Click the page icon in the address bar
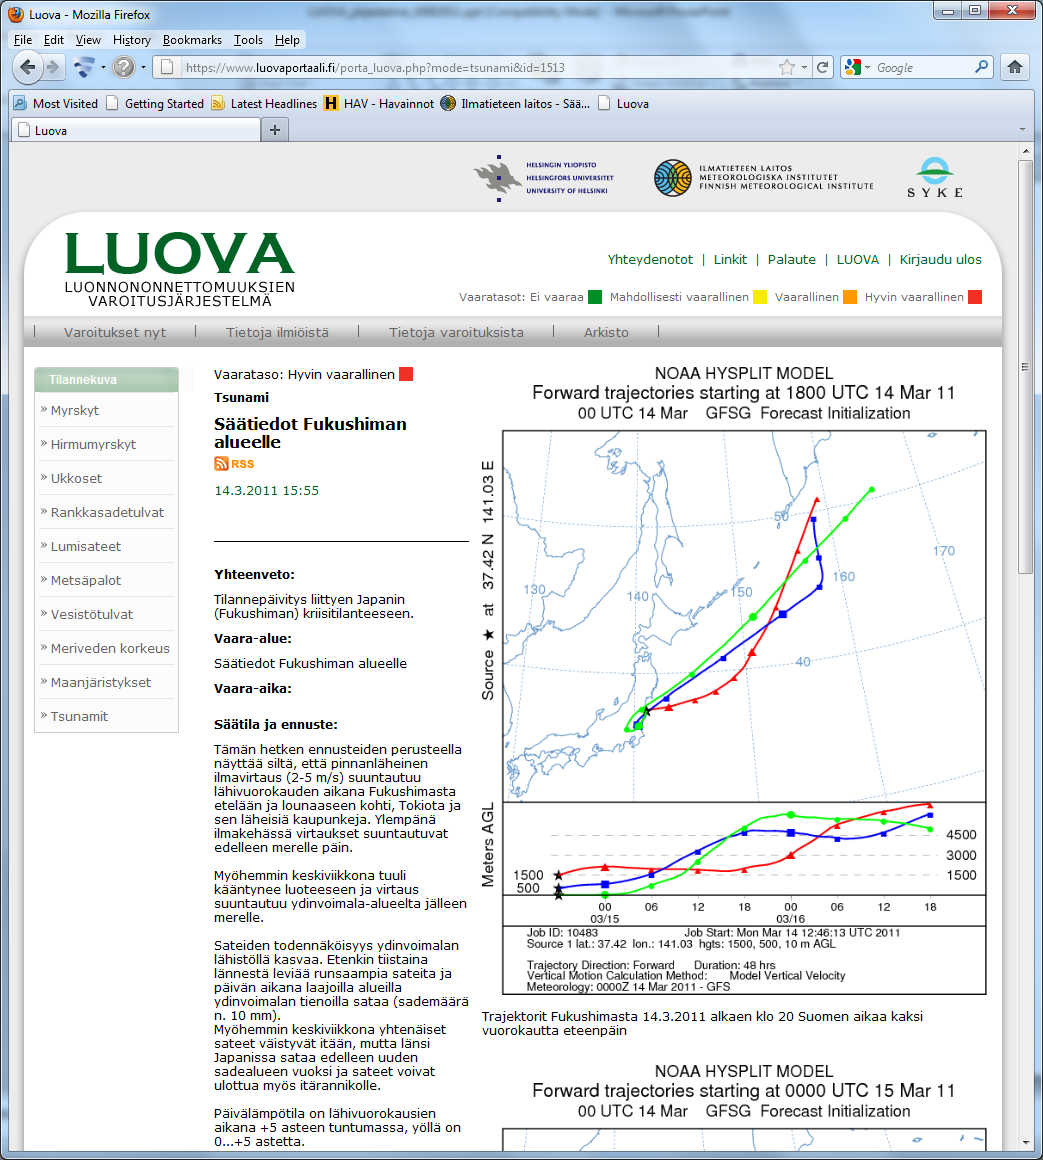Viewport: 1043px width, 1160px height. pyautogui.click(x=167, y=67)
